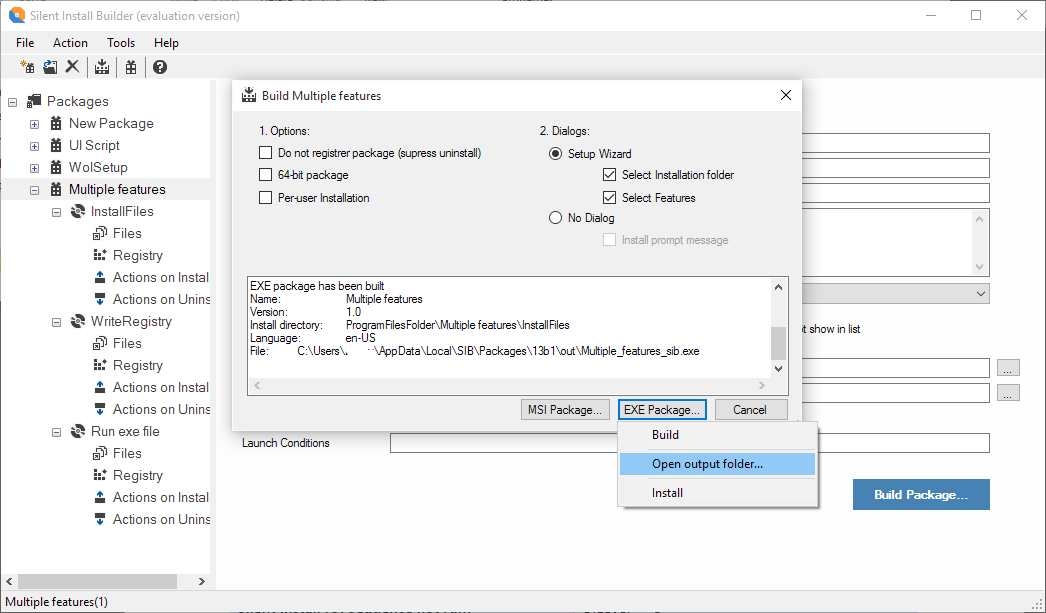This screenshot has width=1046, height=613.
Task: Expand the New Package tree node
Action: pyautogui.click(x=34, y=124)
